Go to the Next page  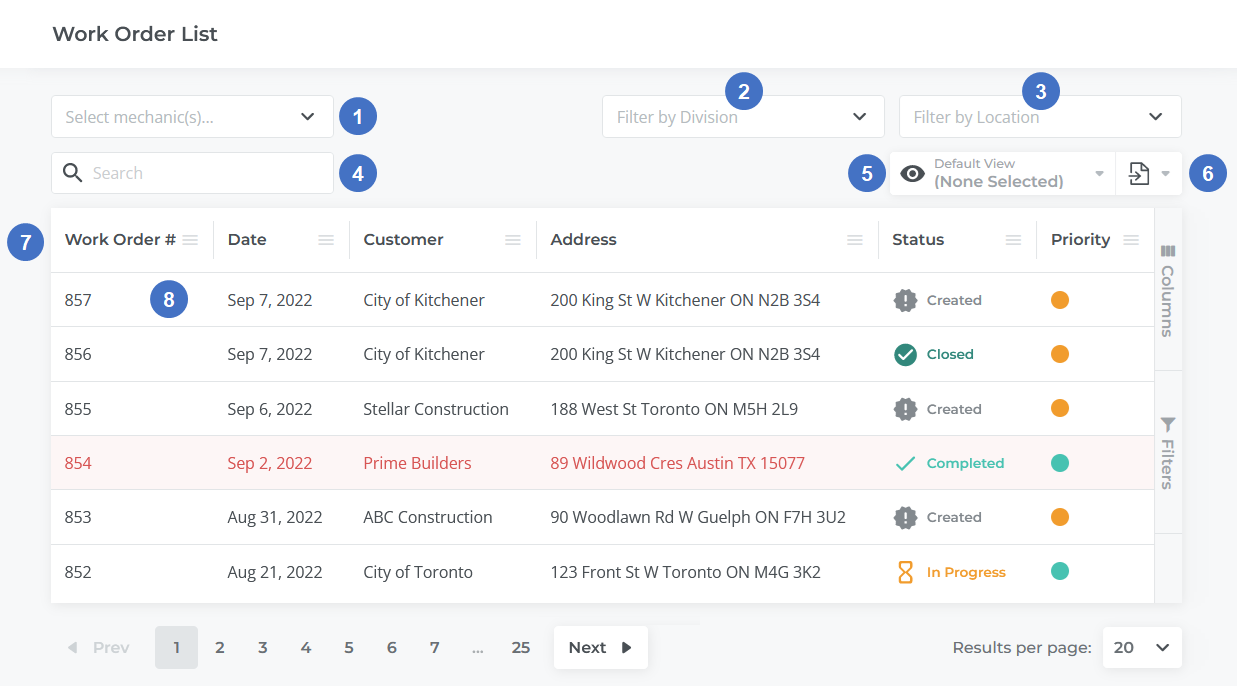[x=600, y=647]
